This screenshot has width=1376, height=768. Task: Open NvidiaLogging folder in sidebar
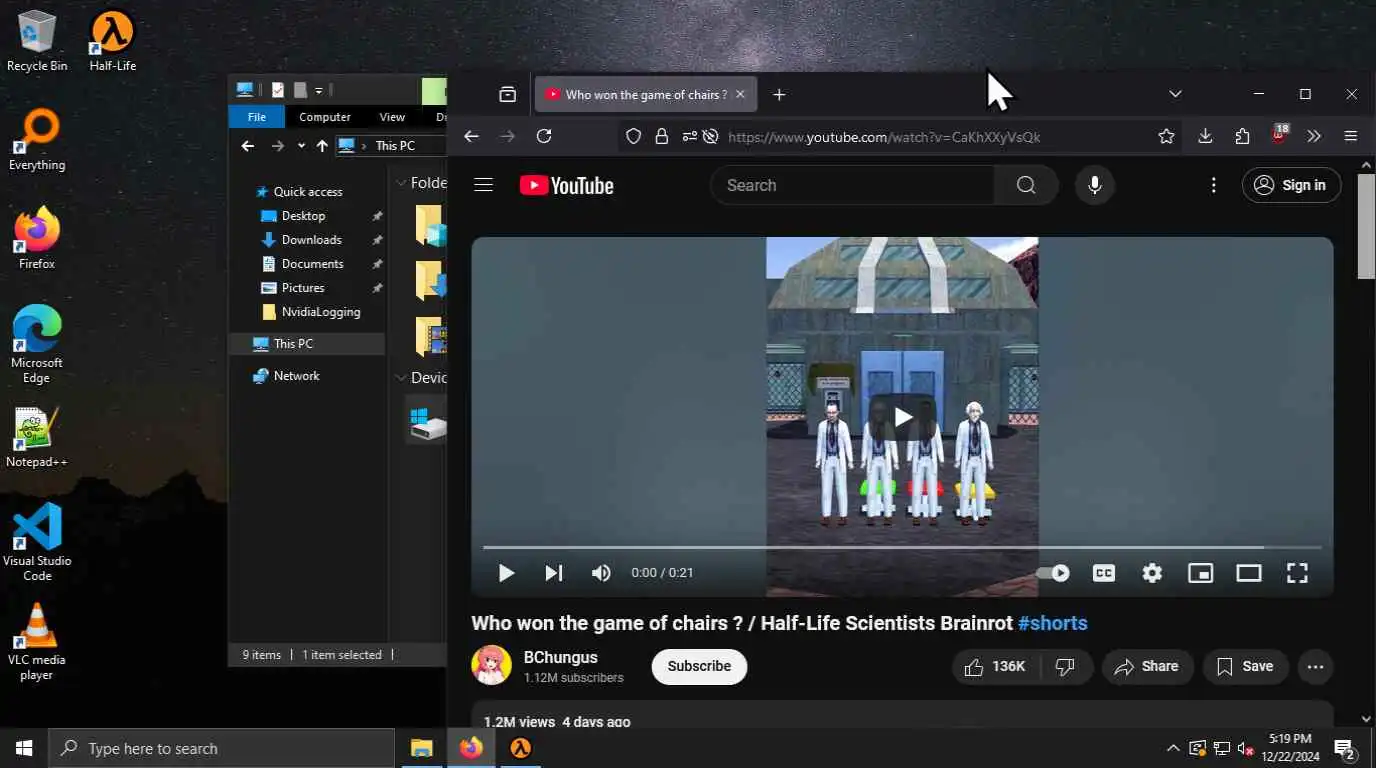pyautogui.click(x=320, y=312)
